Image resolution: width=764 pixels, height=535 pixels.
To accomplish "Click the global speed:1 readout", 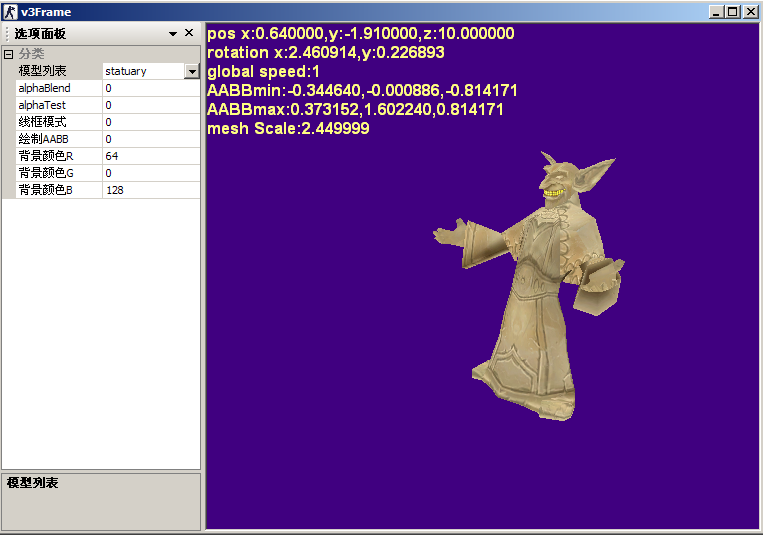I will point(263,72).
